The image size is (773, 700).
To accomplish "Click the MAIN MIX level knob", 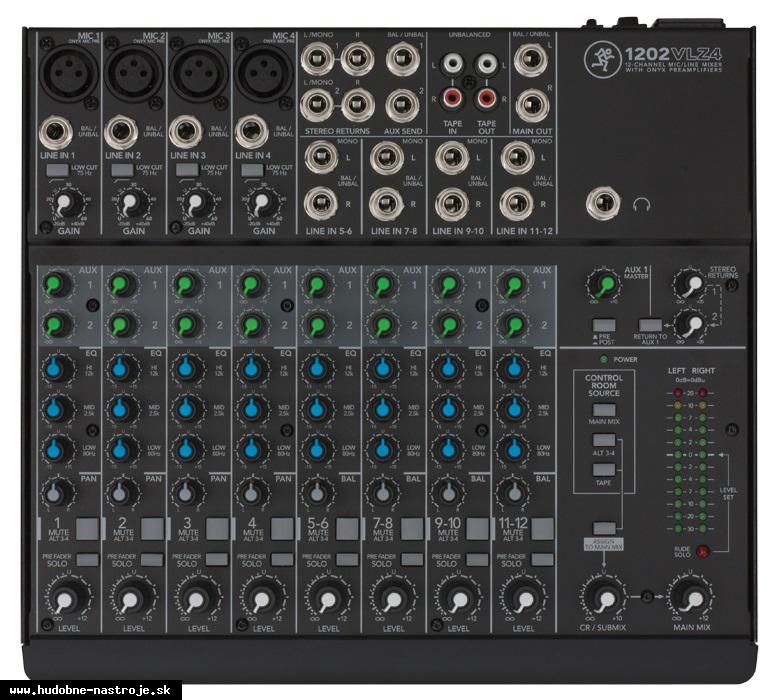I will [692, 598].
